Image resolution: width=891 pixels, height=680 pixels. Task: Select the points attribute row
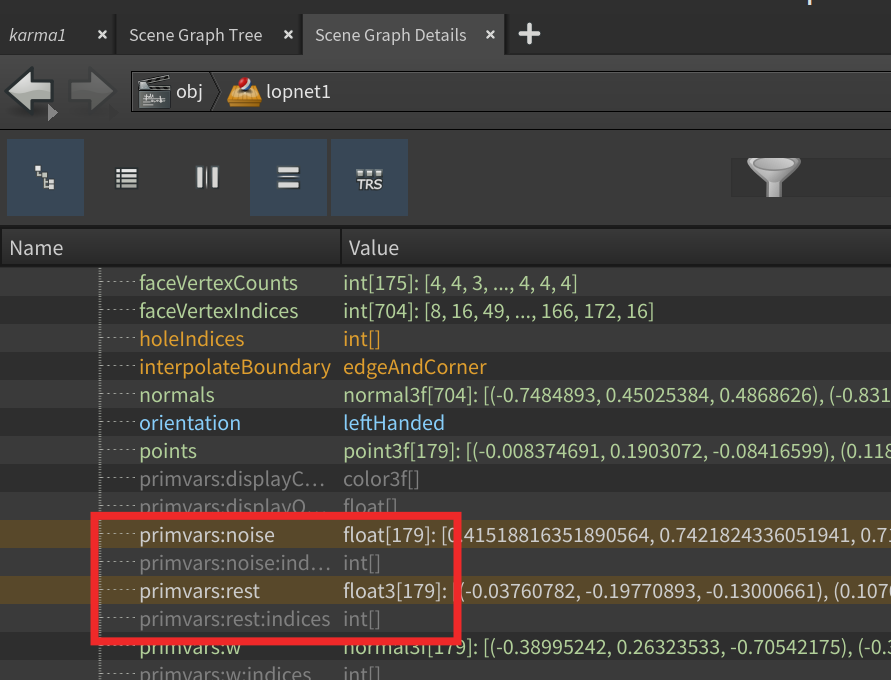[446, 450]
